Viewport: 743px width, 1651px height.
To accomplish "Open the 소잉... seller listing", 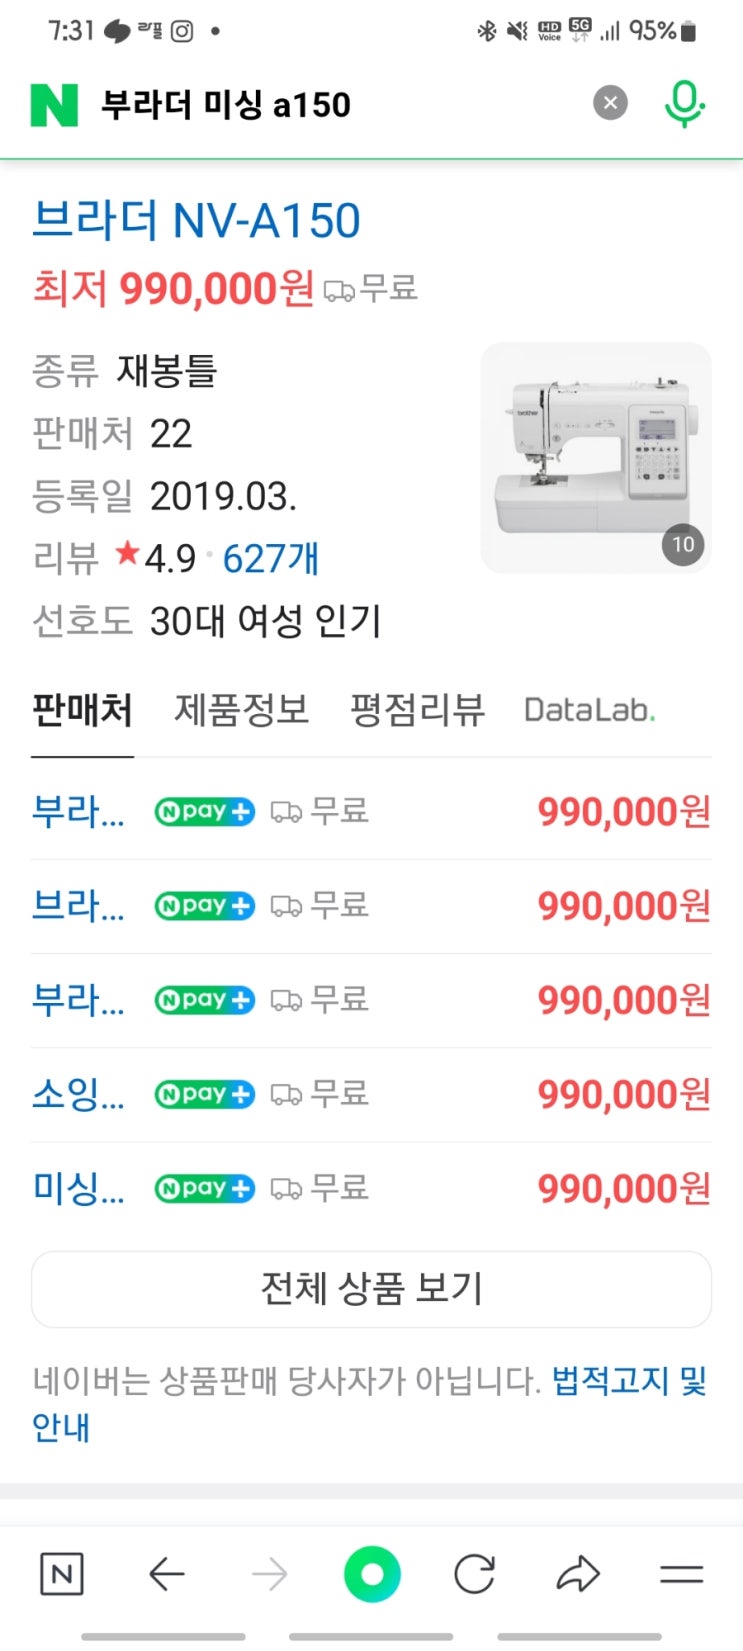I will pyautogui.click(x=78, y=1094).
